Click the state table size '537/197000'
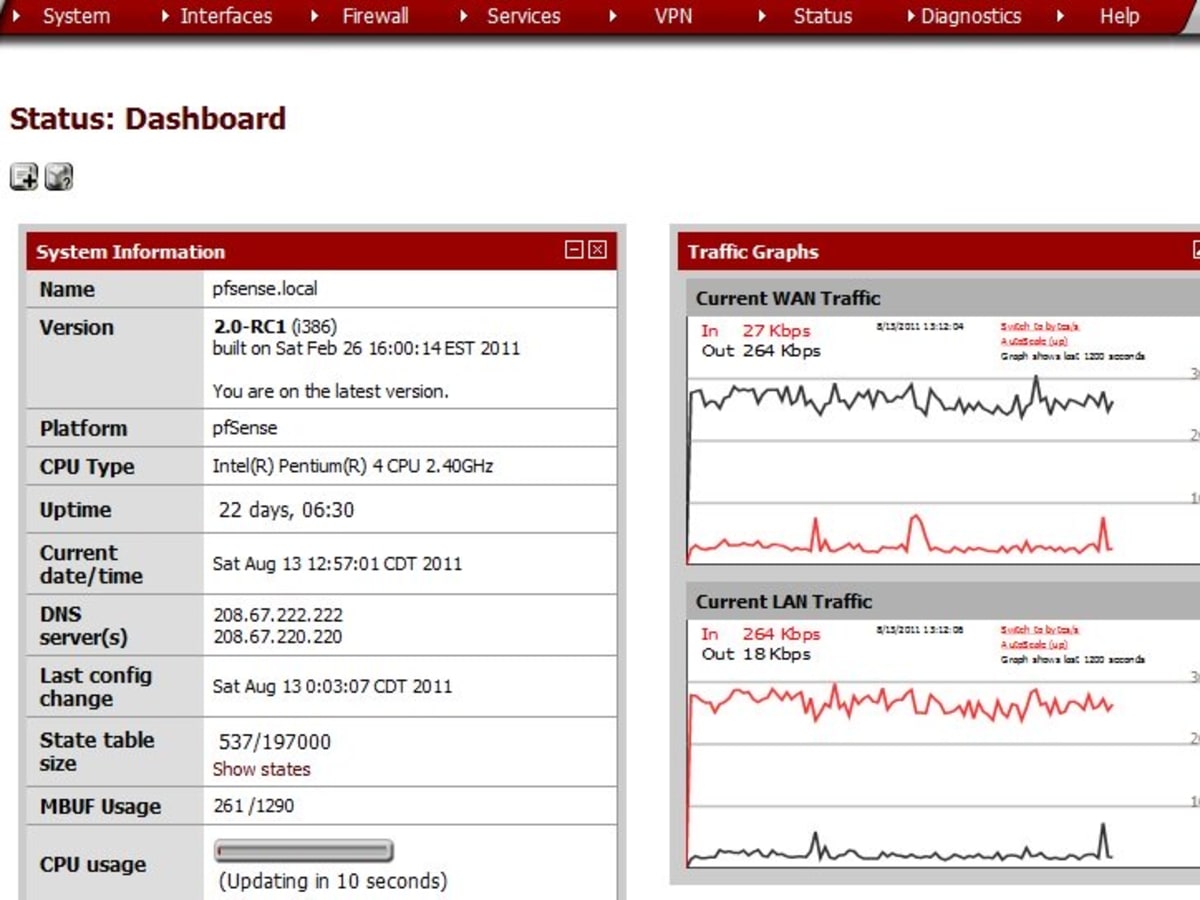The height and width of the screenshot is (900, 1200). 274,742
